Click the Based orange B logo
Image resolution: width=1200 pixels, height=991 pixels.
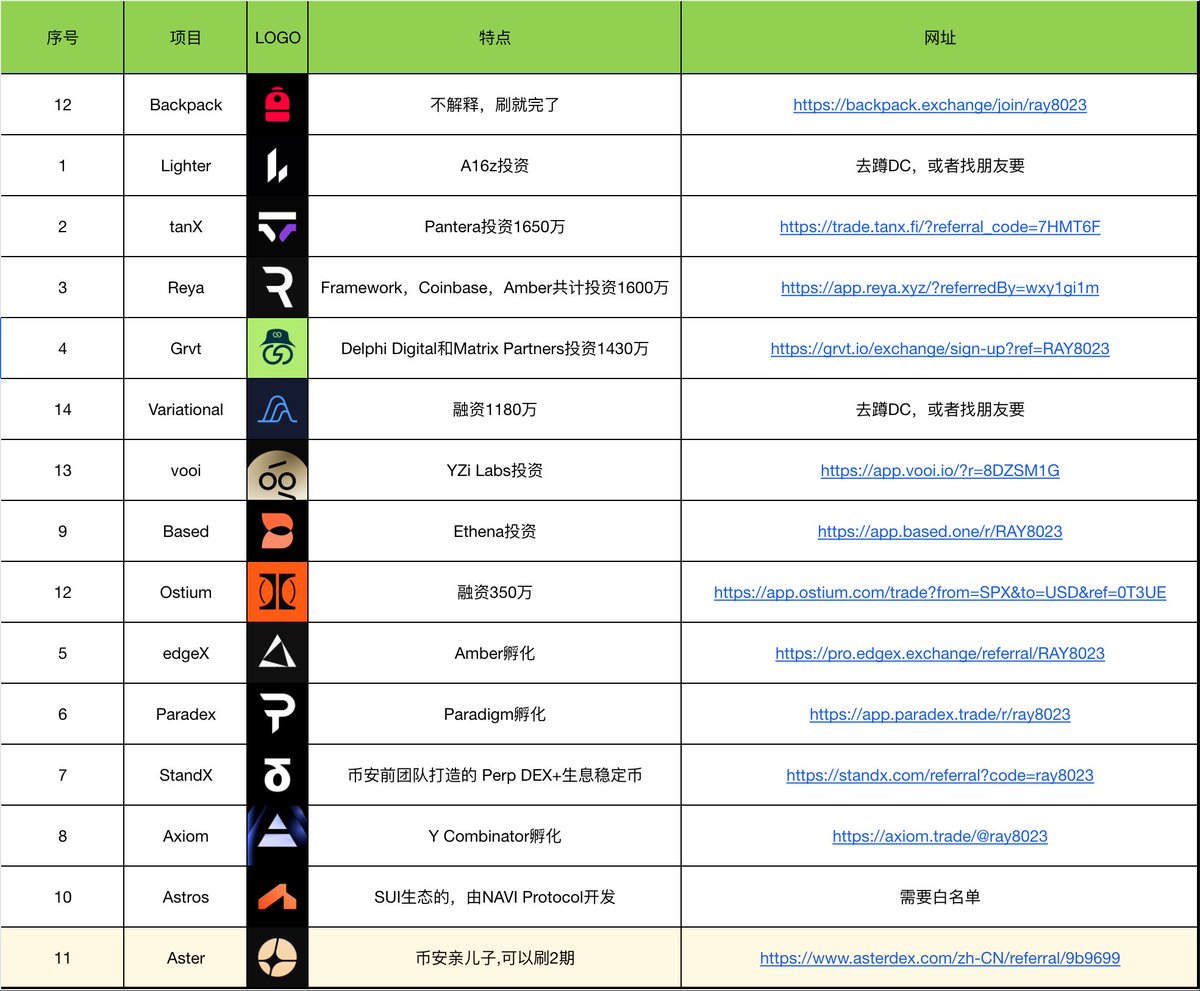tap(277, 531)
